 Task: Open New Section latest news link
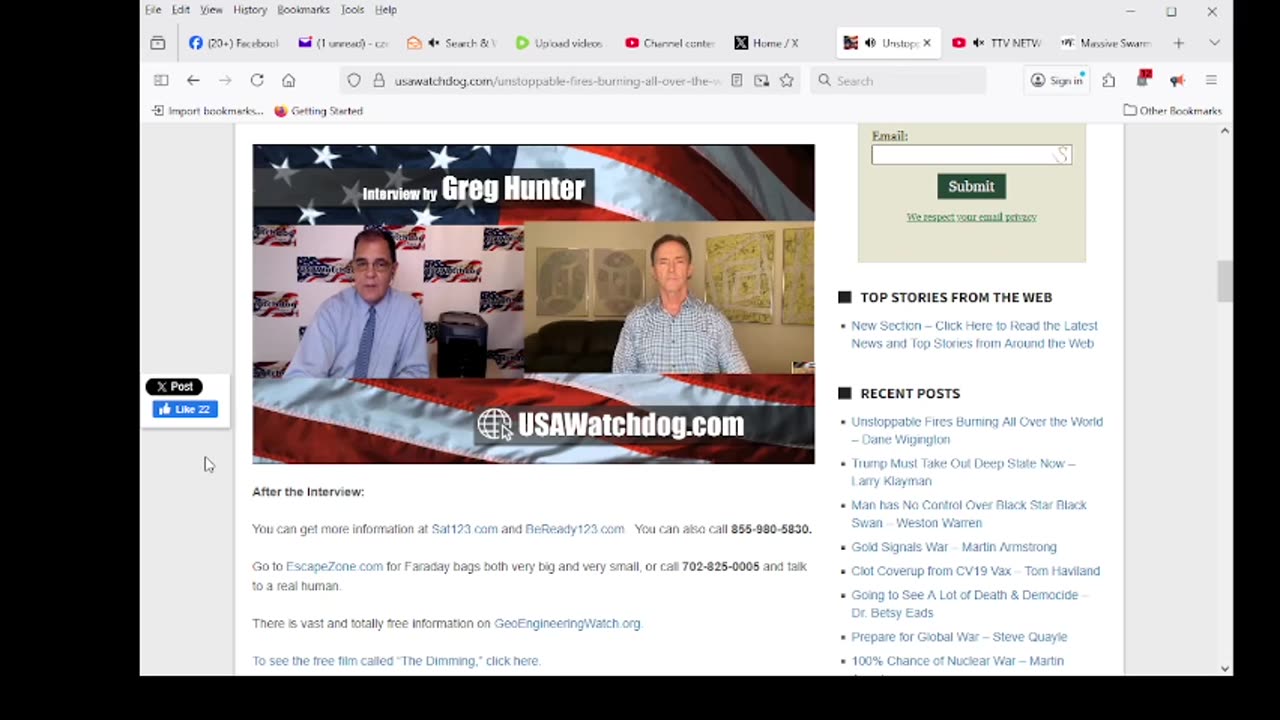(x=974, y=334)
